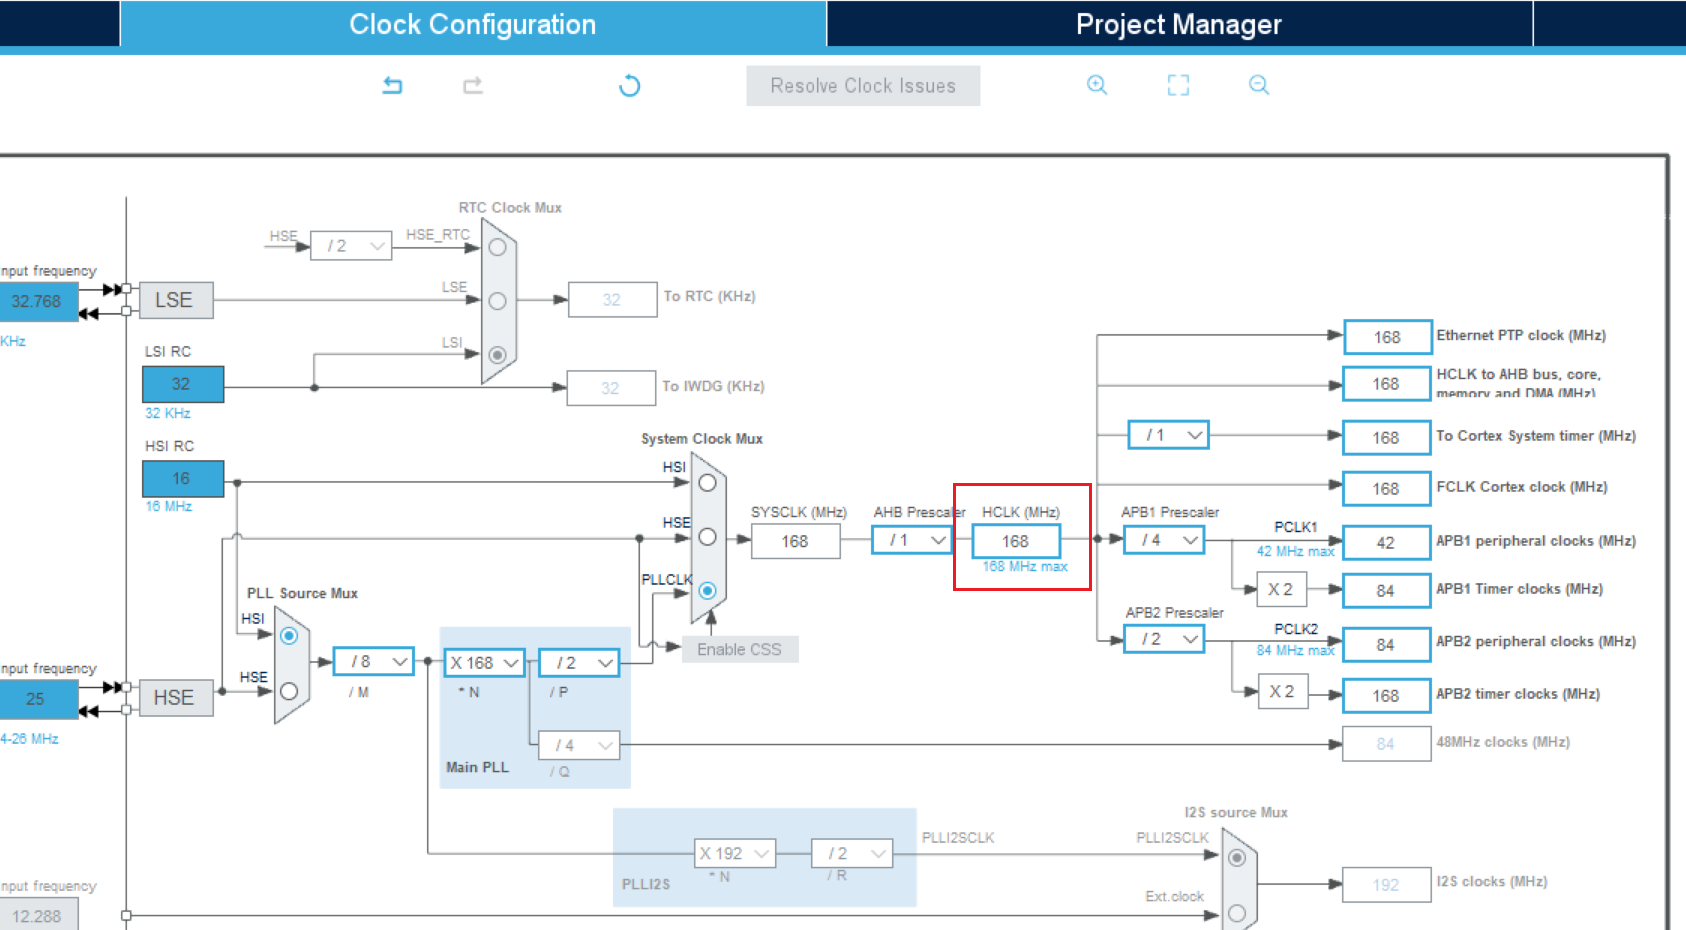Open PLL *N multiplier X 168 dropdown
This screenshot has height=930, width=1686.
(485, 663)
